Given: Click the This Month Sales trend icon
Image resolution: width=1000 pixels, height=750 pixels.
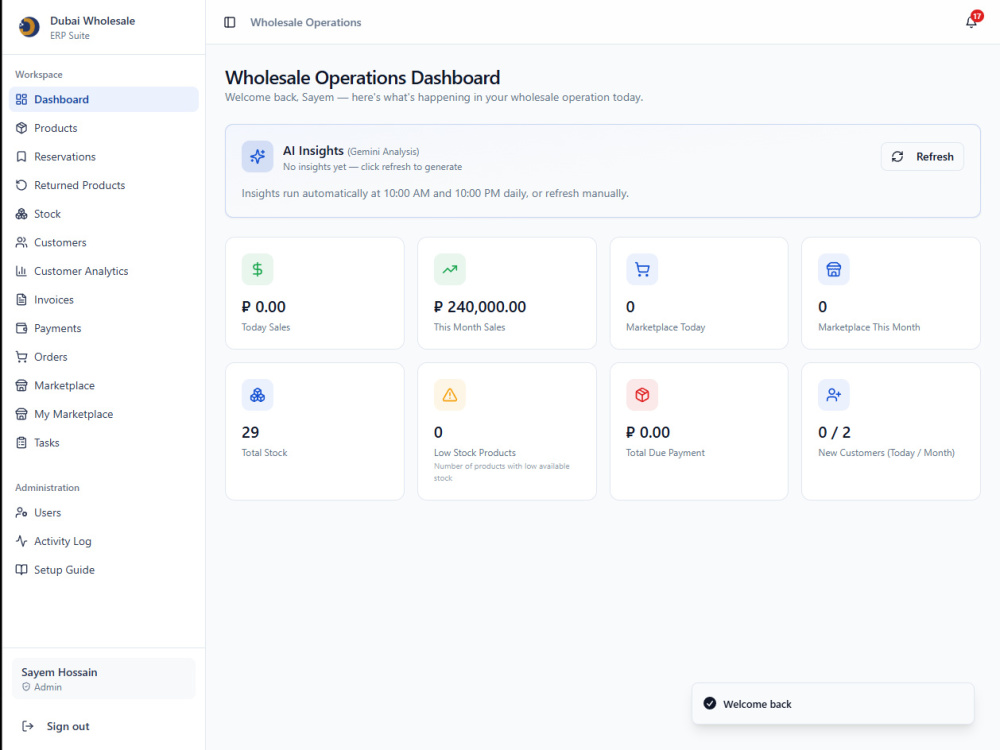Looking at the screenshot, I should (450, 269).
